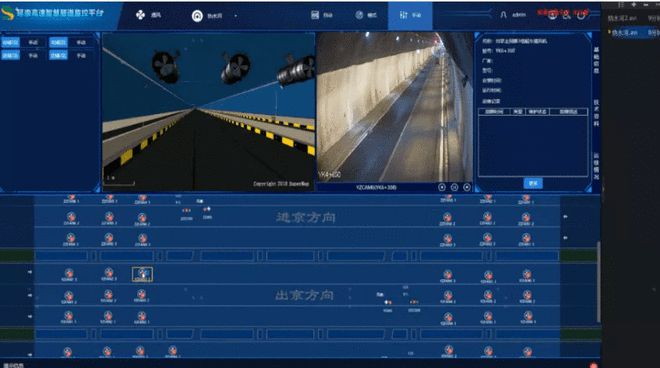The height and width of the screenshot is (368, 660).
Task: Click the admin user profile icon
Action: pos(503,15)
